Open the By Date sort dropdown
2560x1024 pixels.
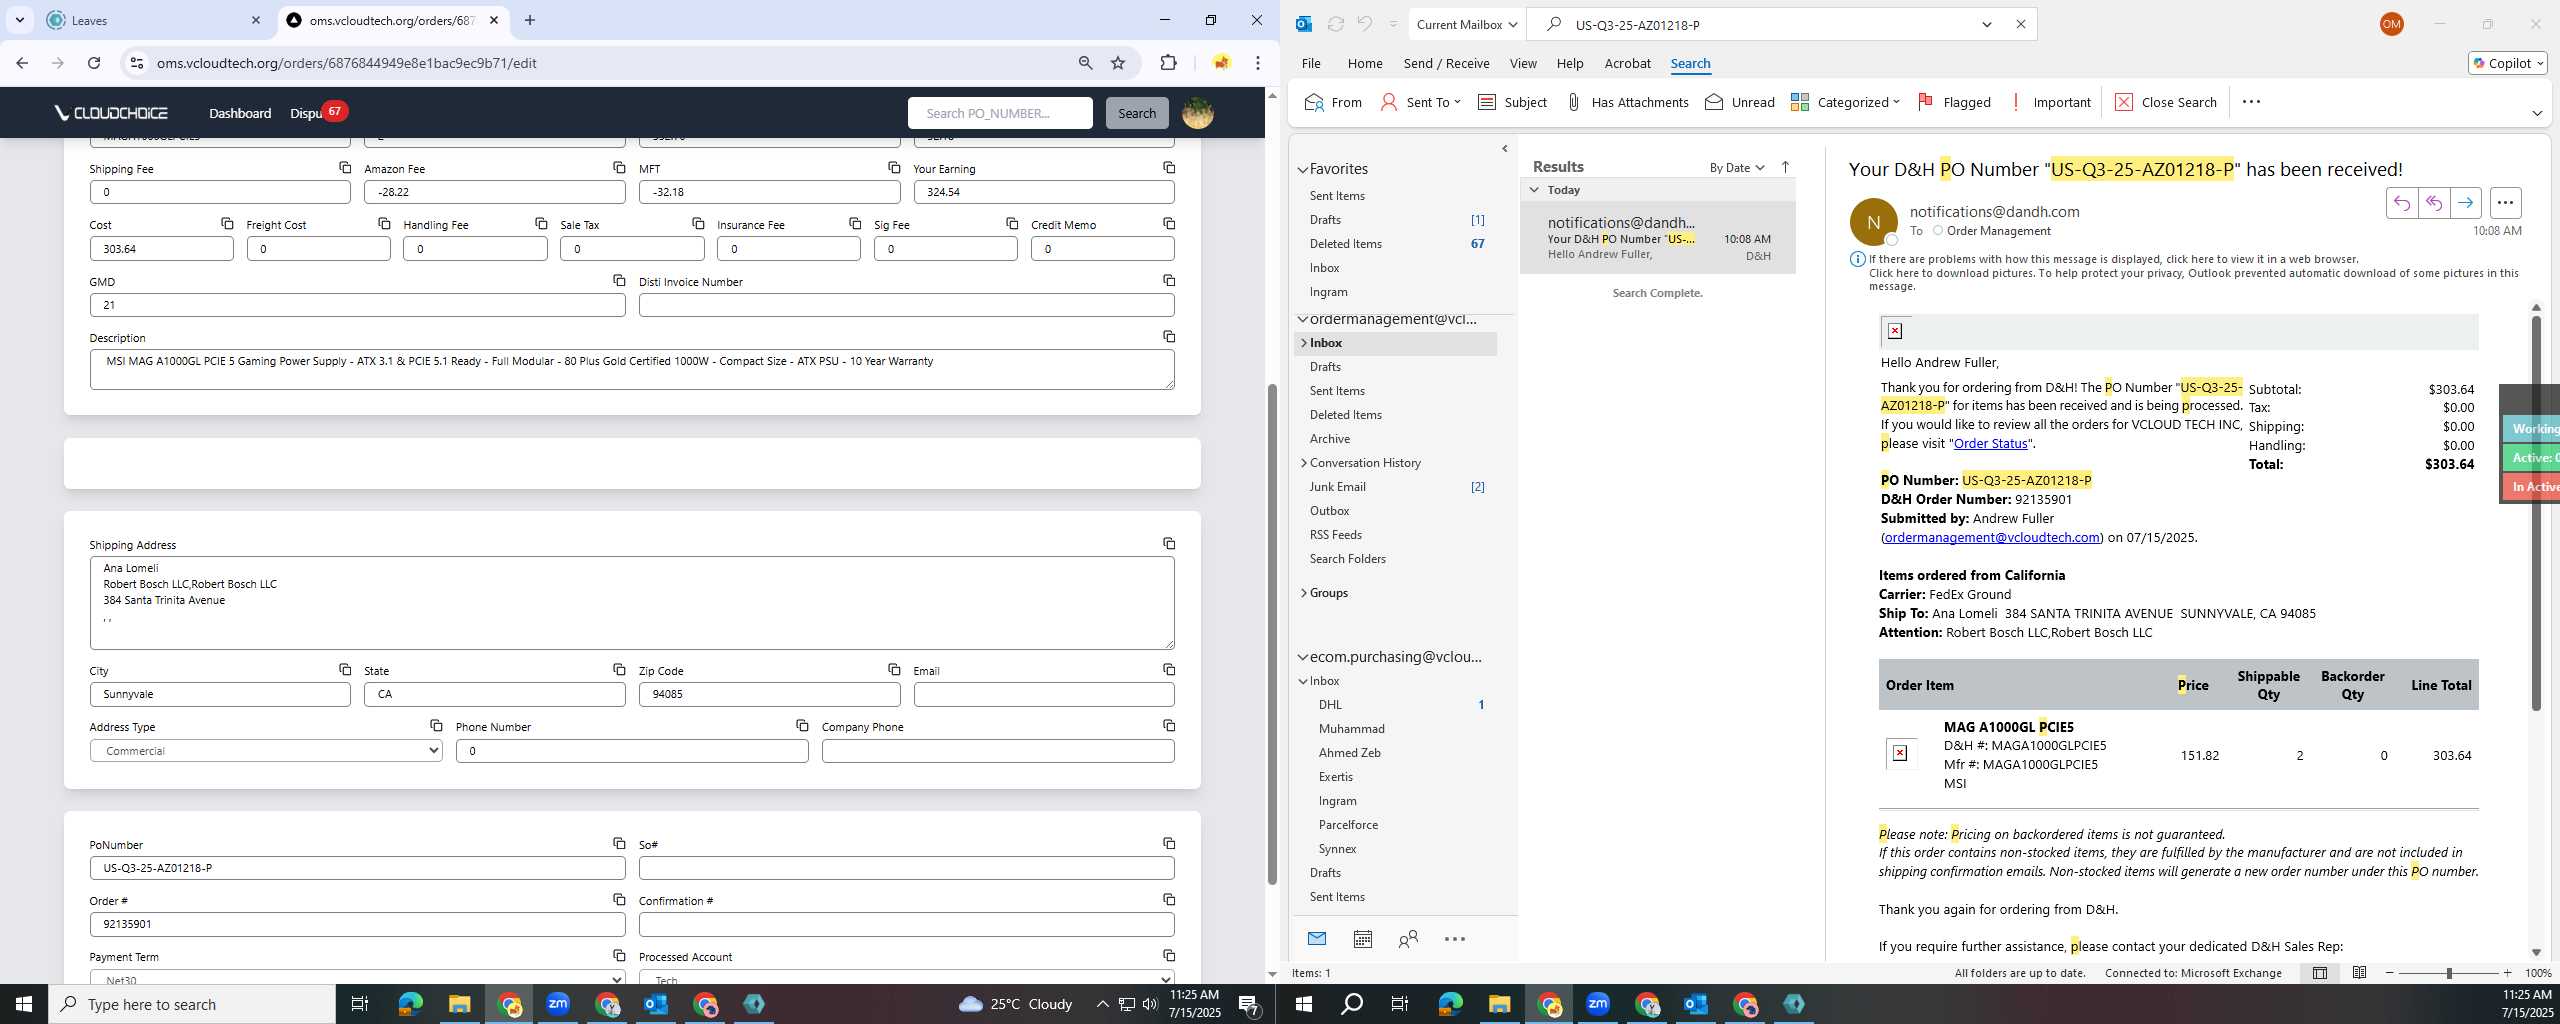[x=1737, y=167]
